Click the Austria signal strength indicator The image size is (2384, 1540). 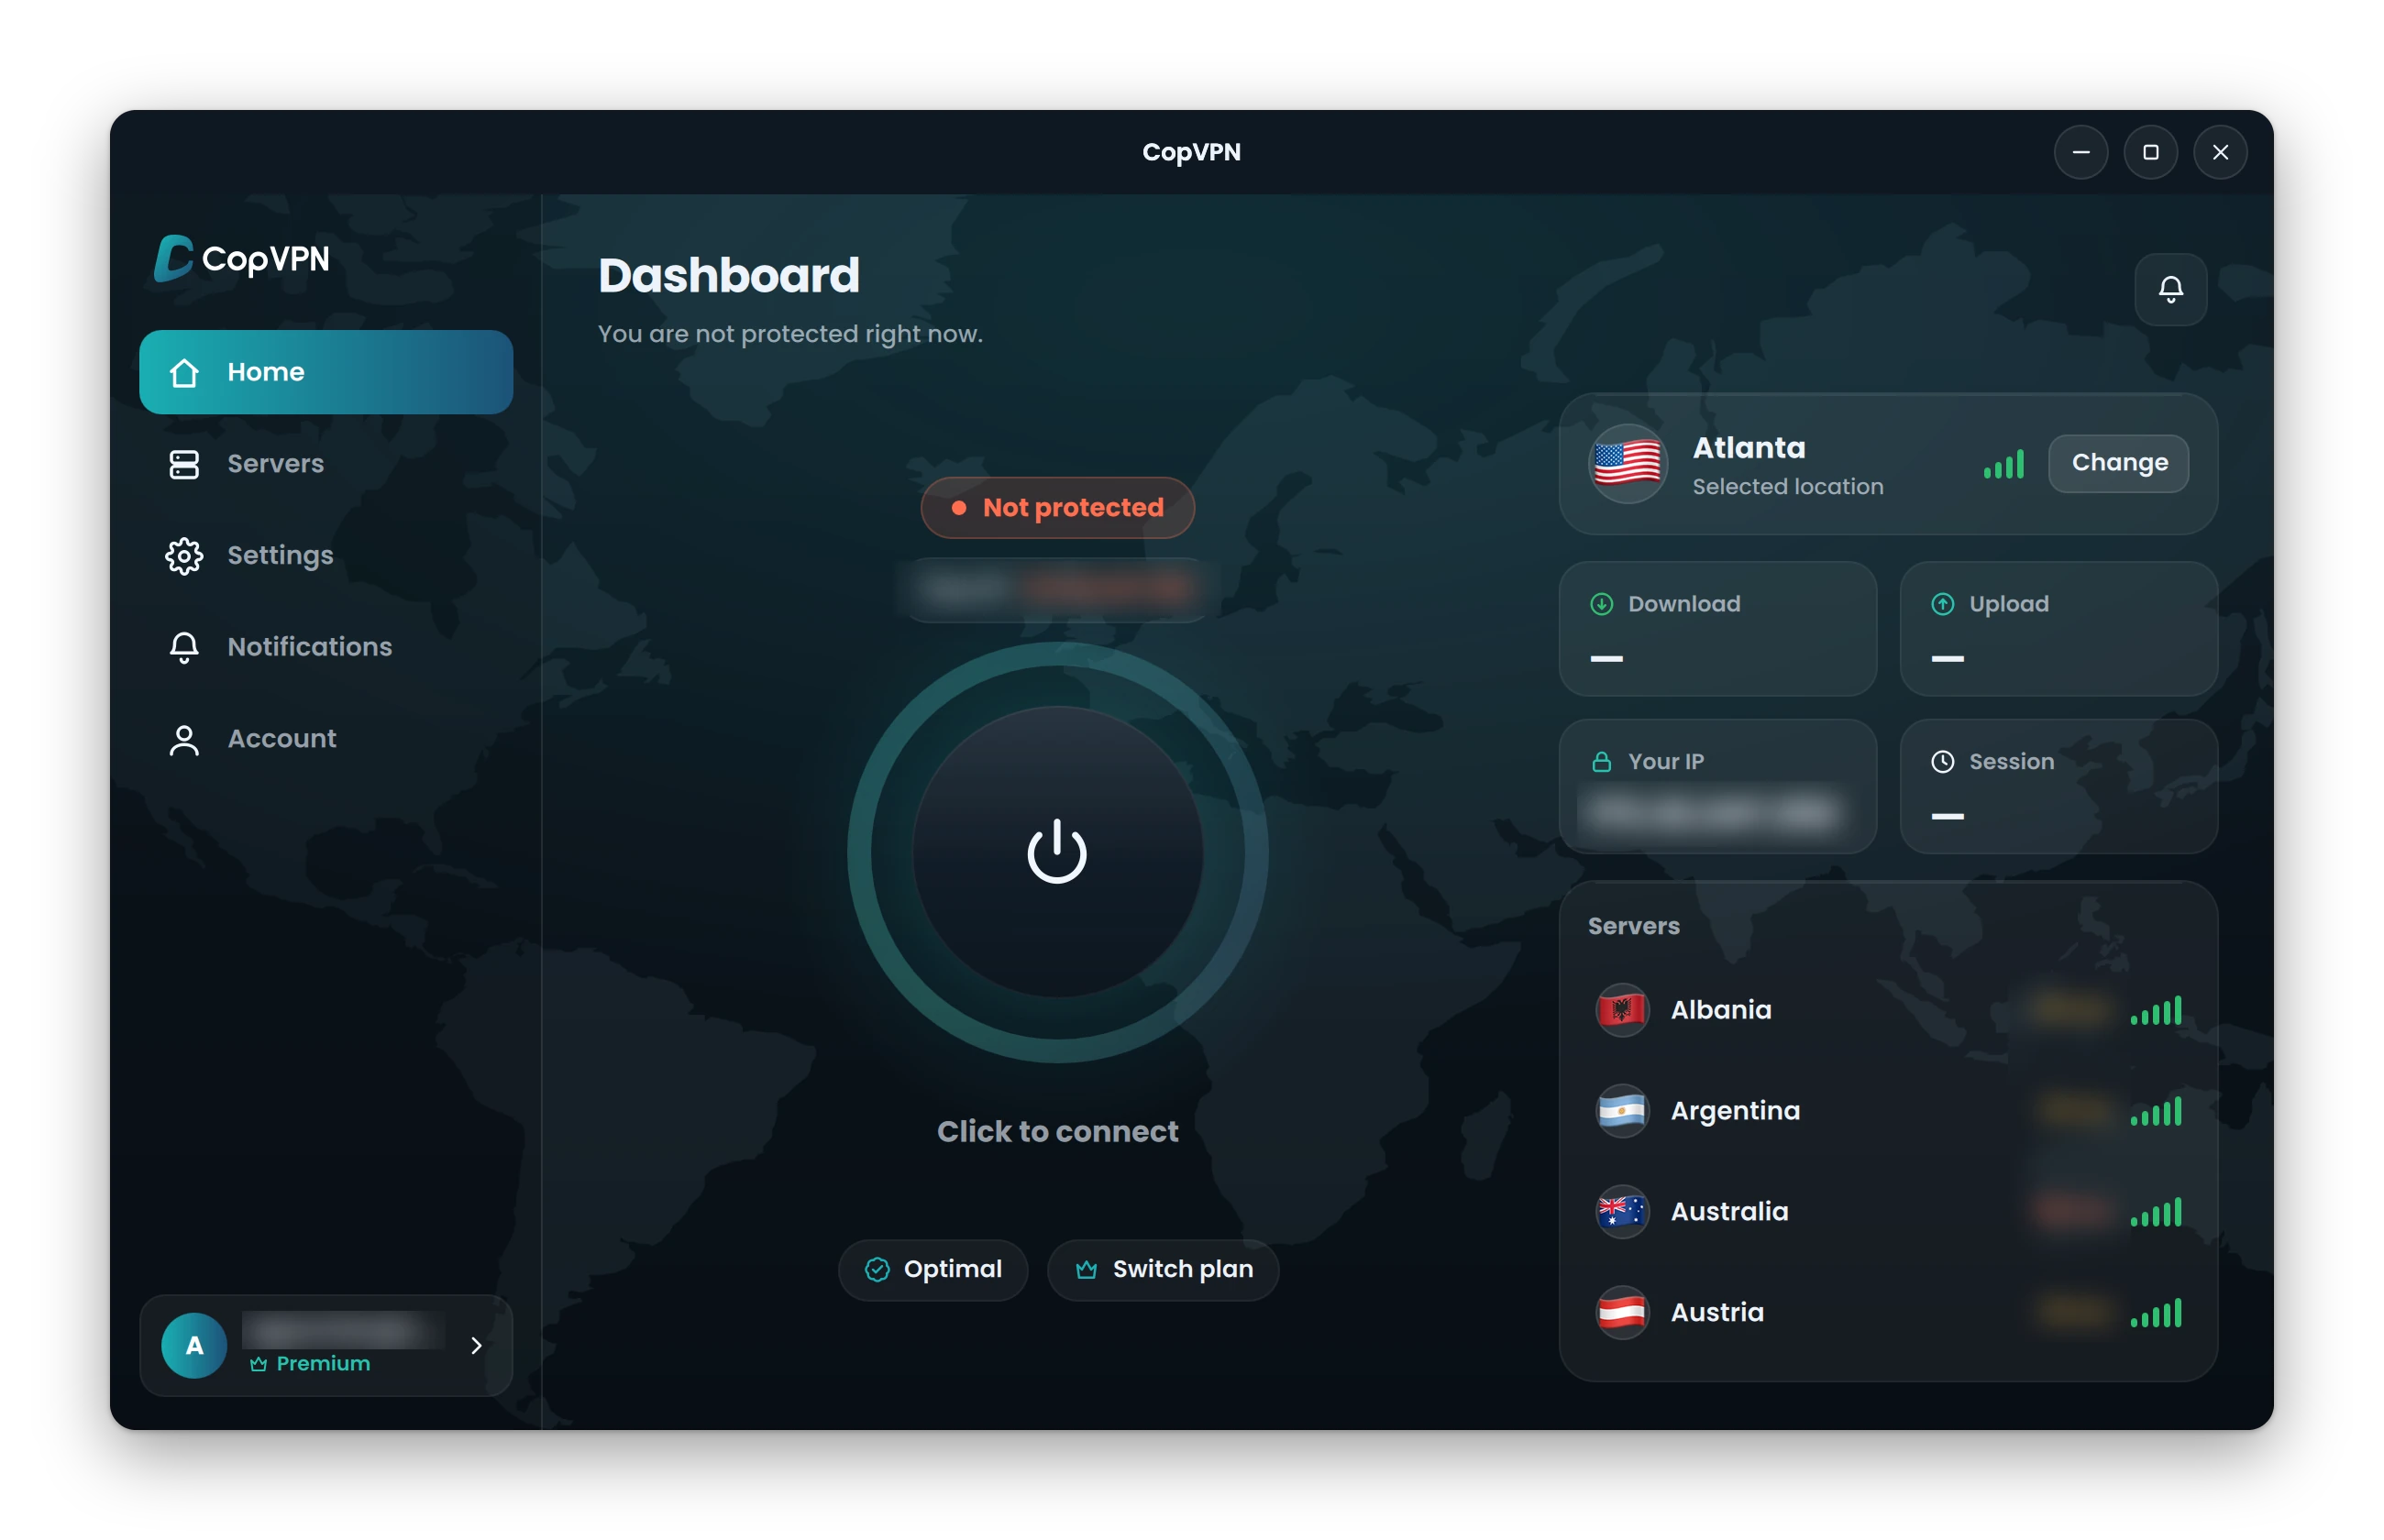2155,1313
